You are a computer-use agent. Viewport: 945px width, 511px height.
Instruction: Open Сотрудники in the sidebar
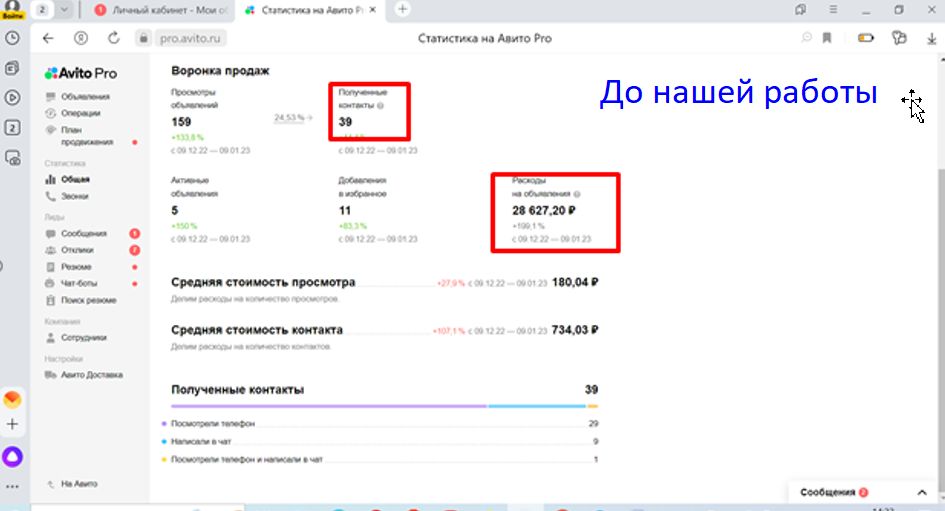click(x=83, y=337)
